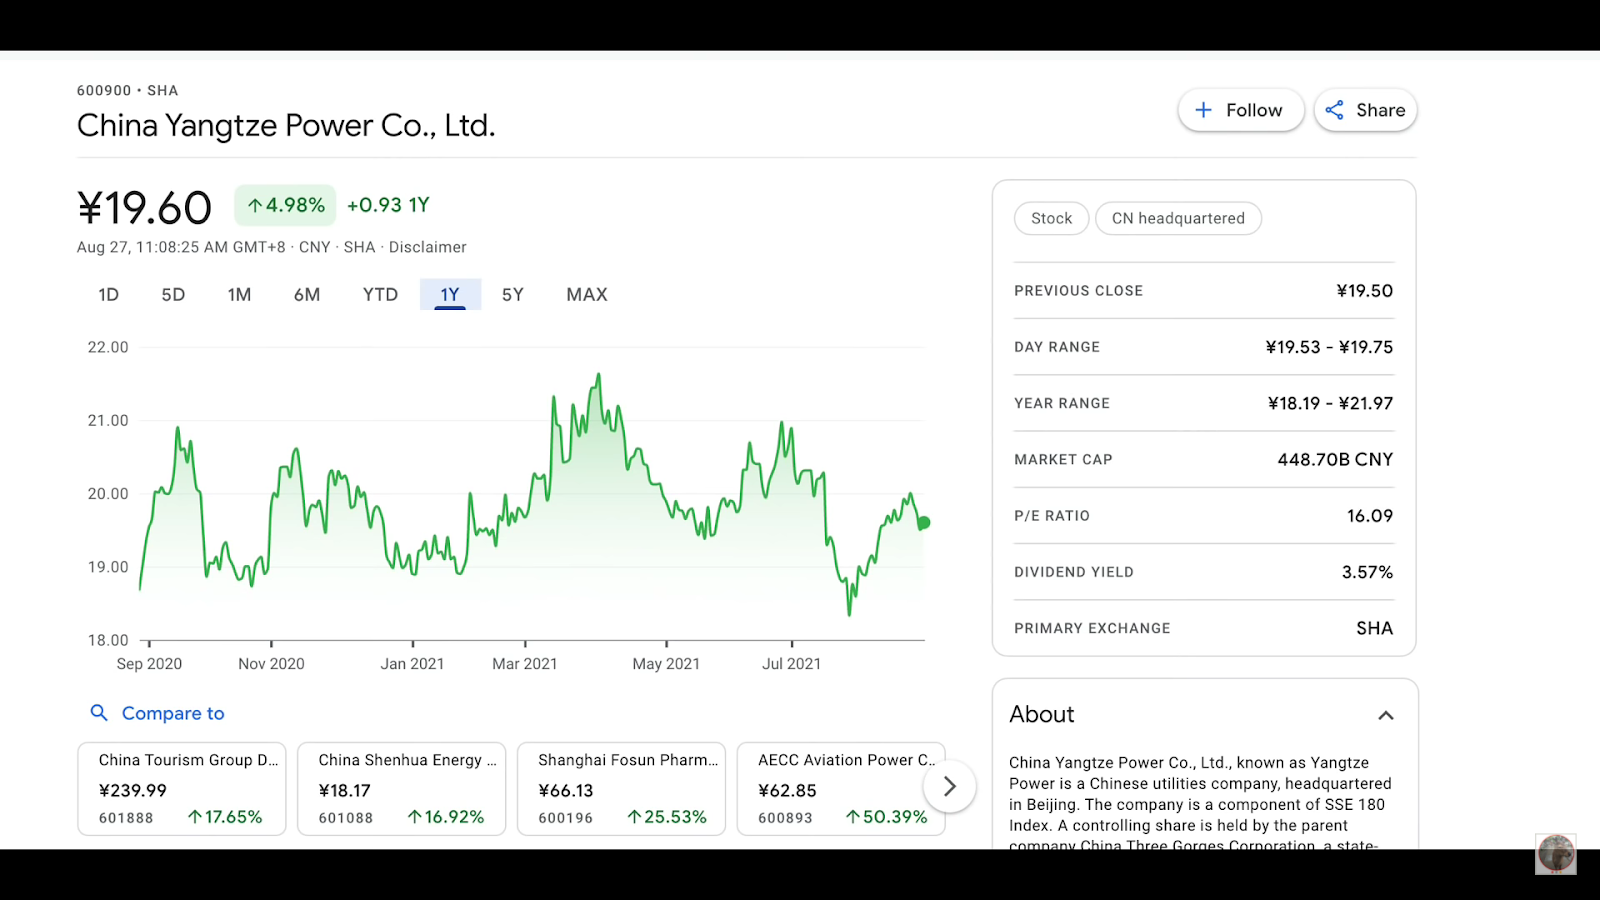
Task: Switch chart to 5Y range
Action: [513, 294]
